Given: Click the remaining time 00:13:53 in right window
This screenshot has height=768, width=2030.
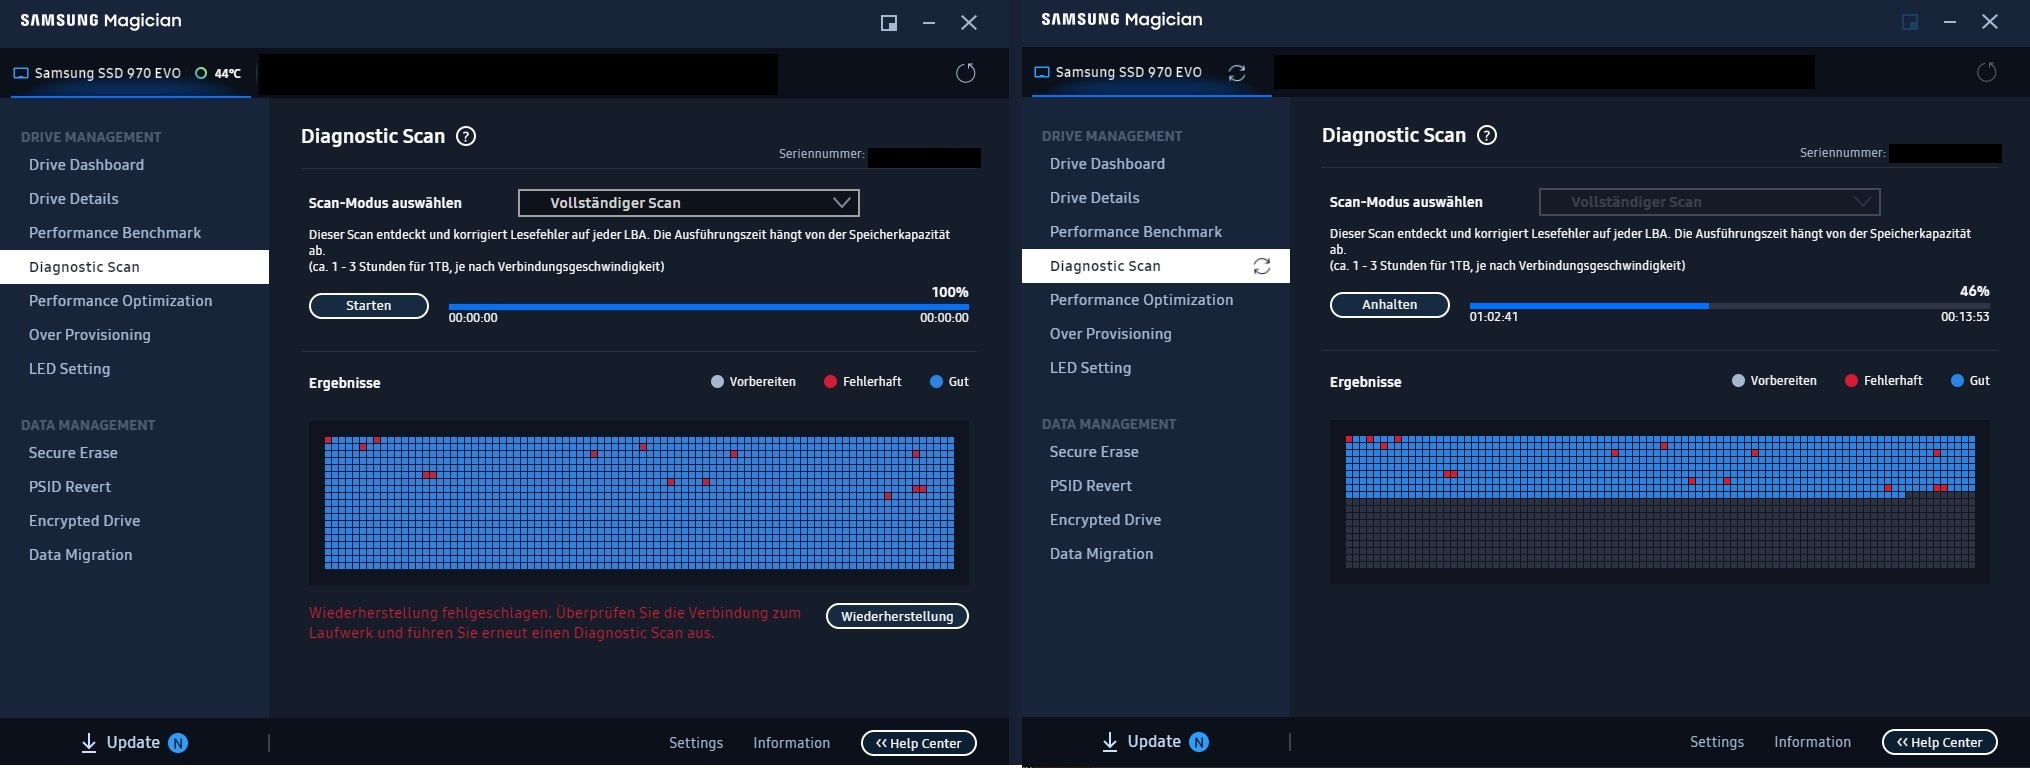Looking at the screenshot, I should [1965, 317].
